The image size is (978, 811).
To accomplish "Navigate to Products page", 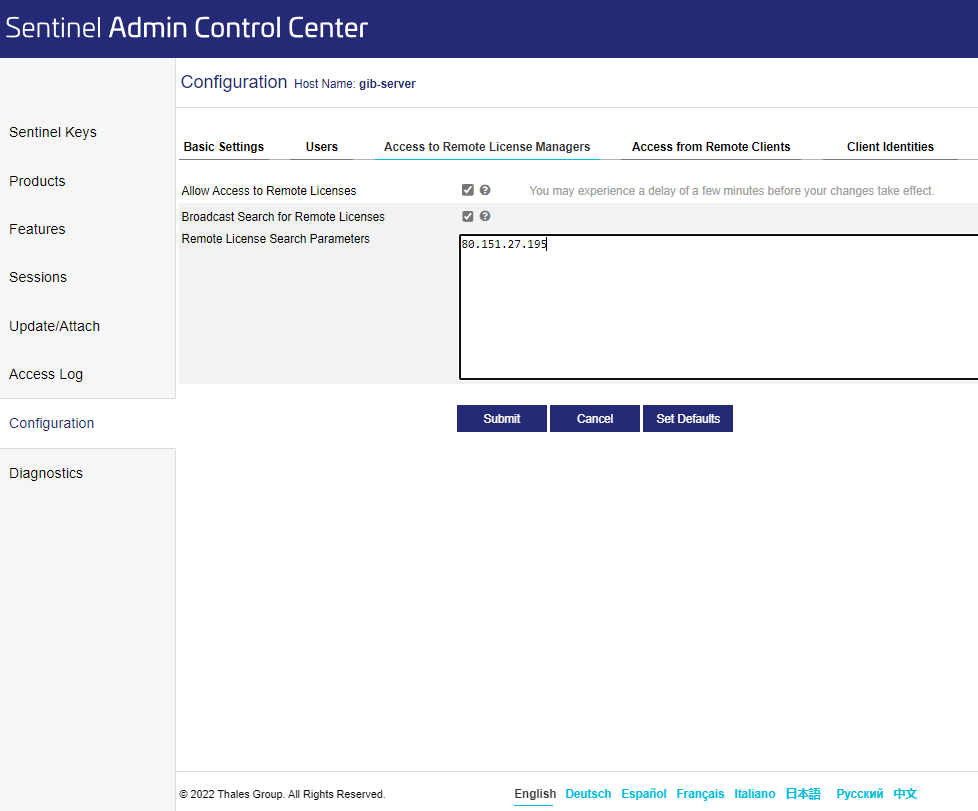I will (37, 181).
